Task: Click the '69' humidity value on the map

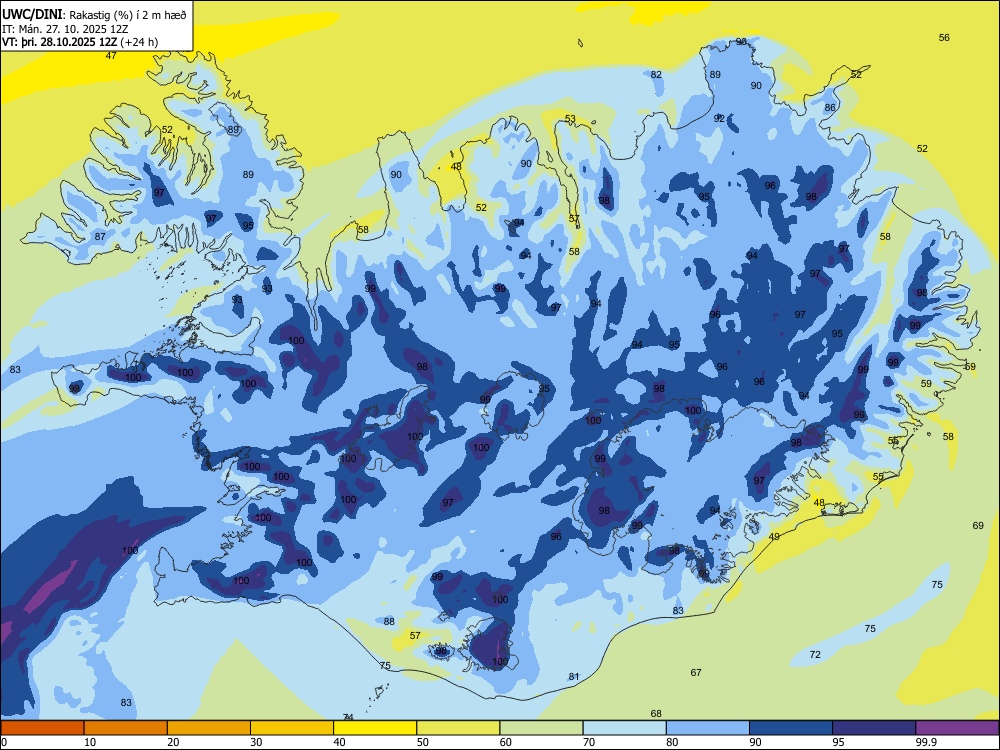Action: pyautogui.click(x=978, y=526)
